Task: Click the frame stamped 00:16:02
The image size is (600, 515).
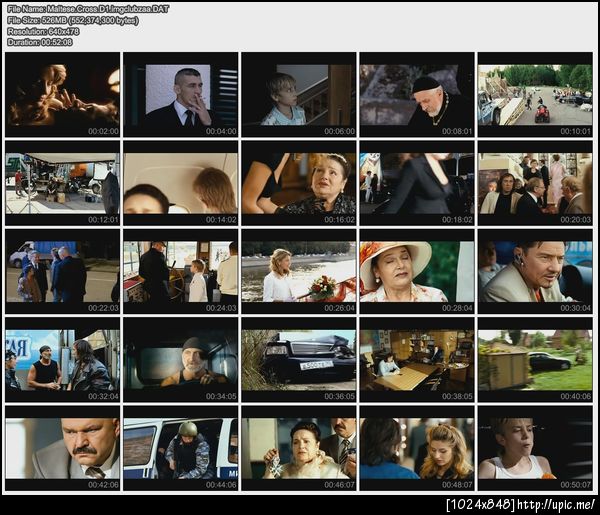Action: click(x=299, y=183)
